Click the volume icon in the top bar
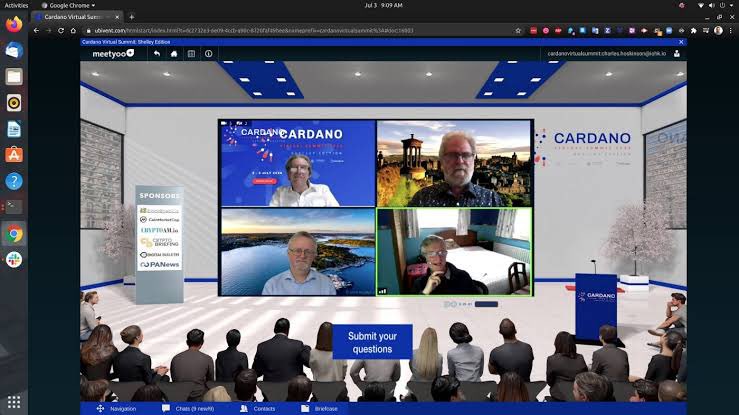This screenshot has height=415, width=739. point(712,5)
